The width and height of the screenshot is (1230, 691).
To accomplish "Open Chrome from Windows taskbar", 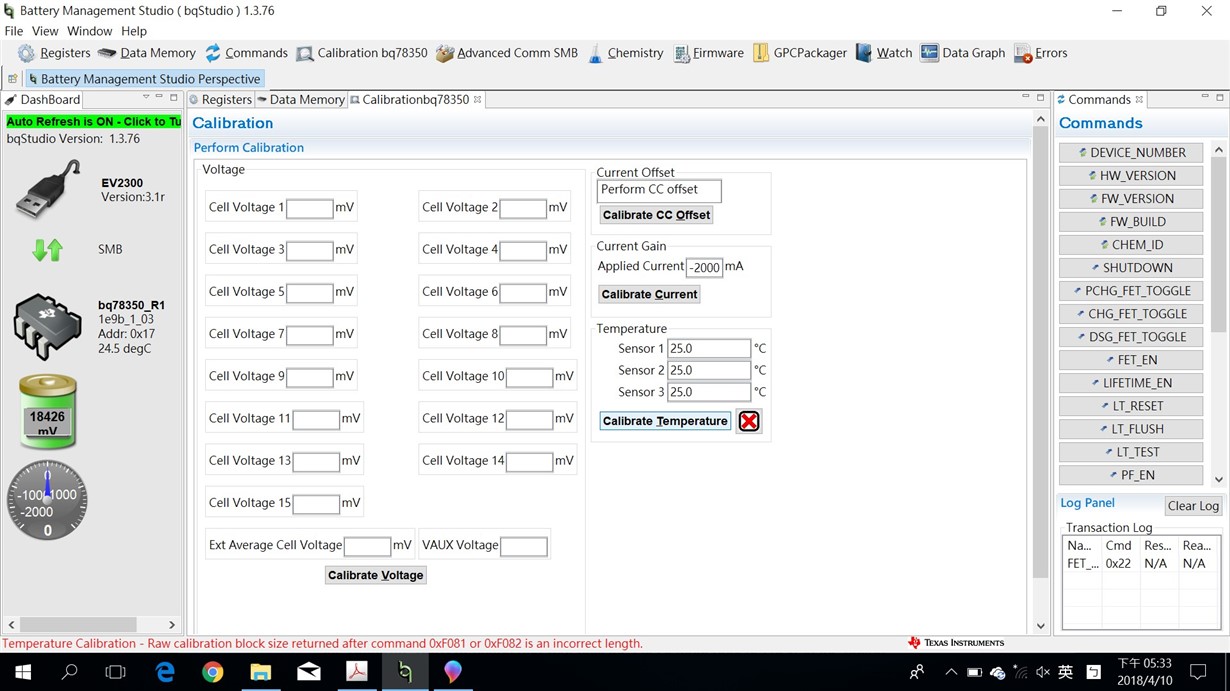I will click(212, 672).
